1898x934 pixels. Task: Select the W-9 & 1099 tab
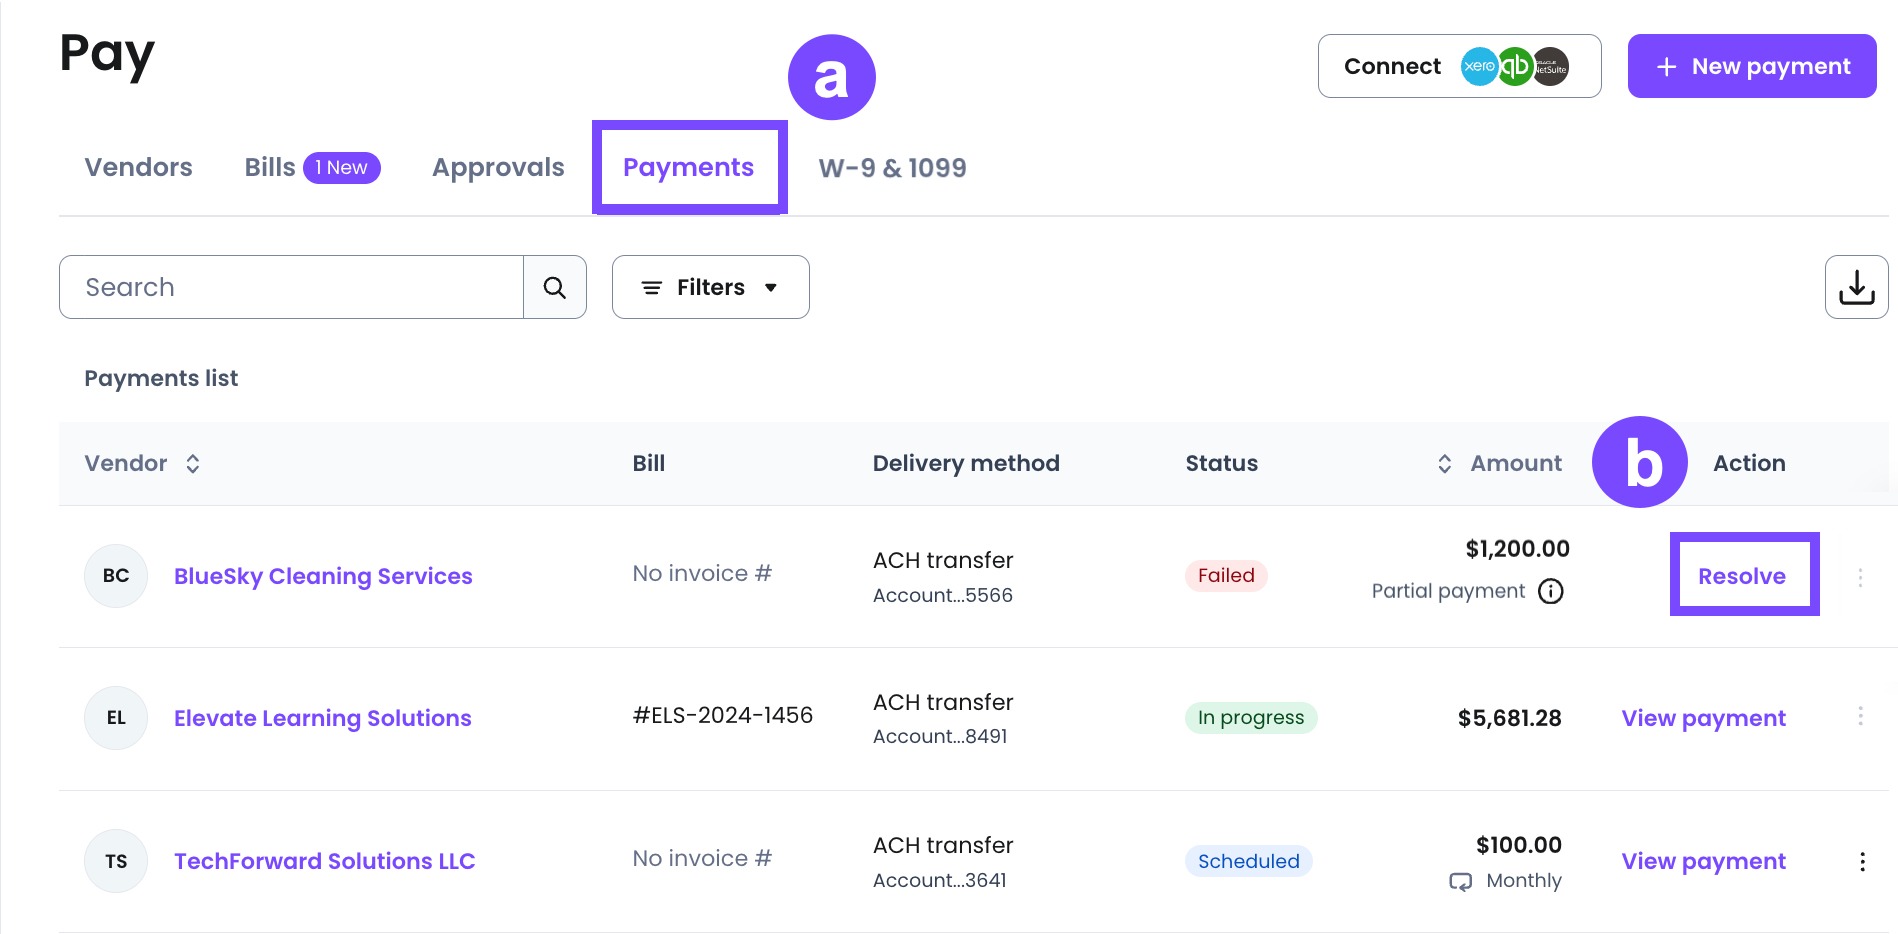(x=892, y=168)
